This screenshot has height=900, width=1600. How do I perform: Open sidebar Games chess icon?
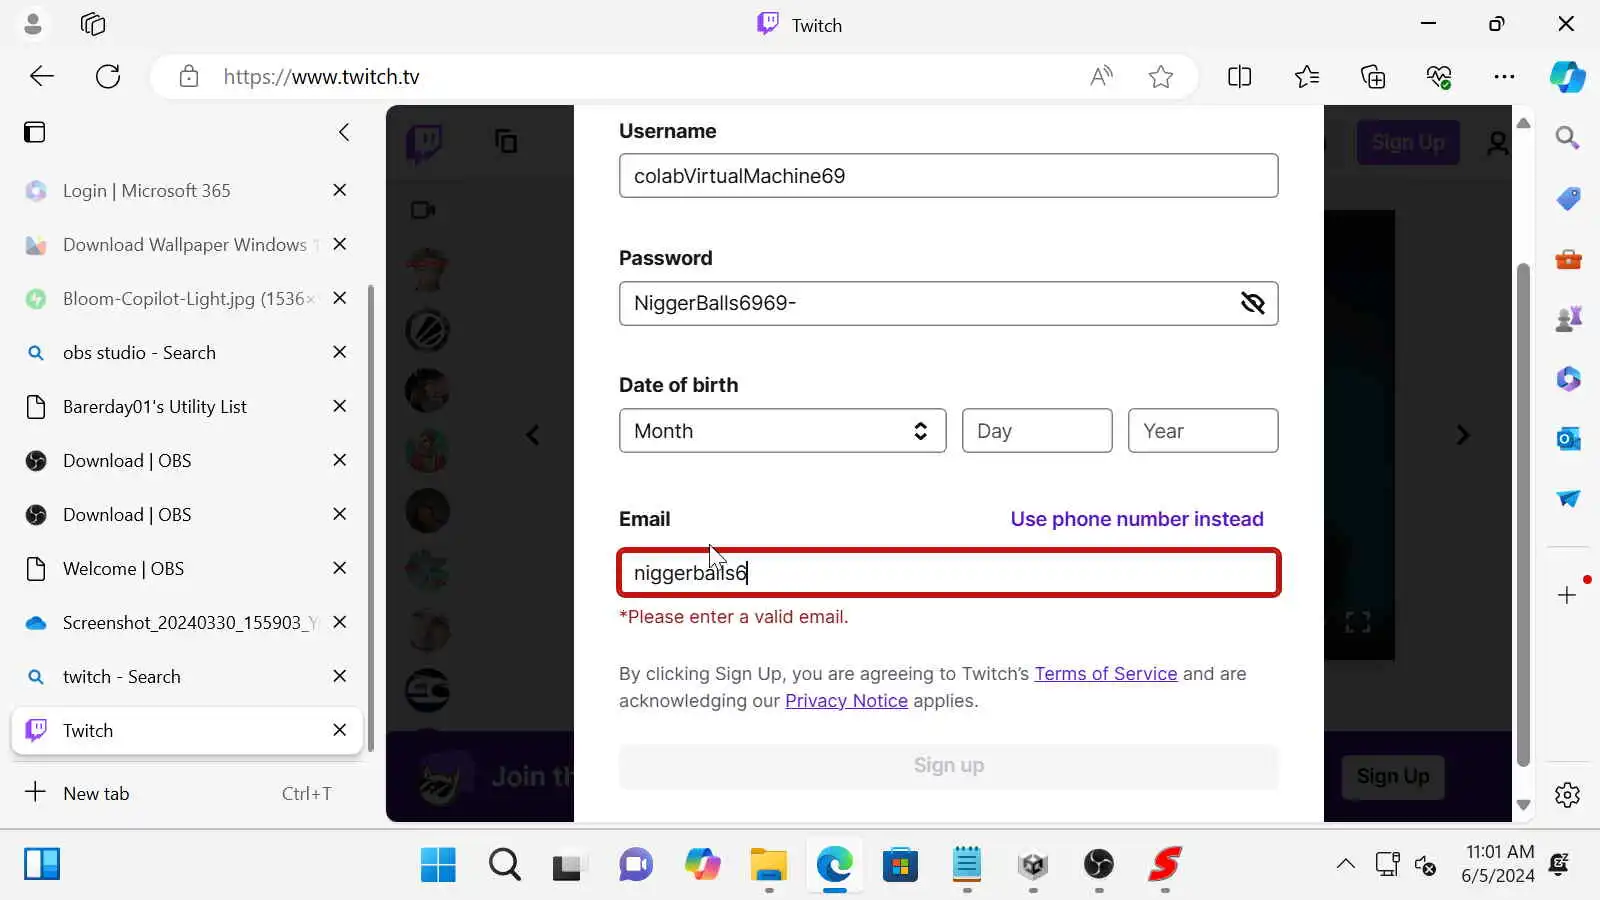(1567, 319)
